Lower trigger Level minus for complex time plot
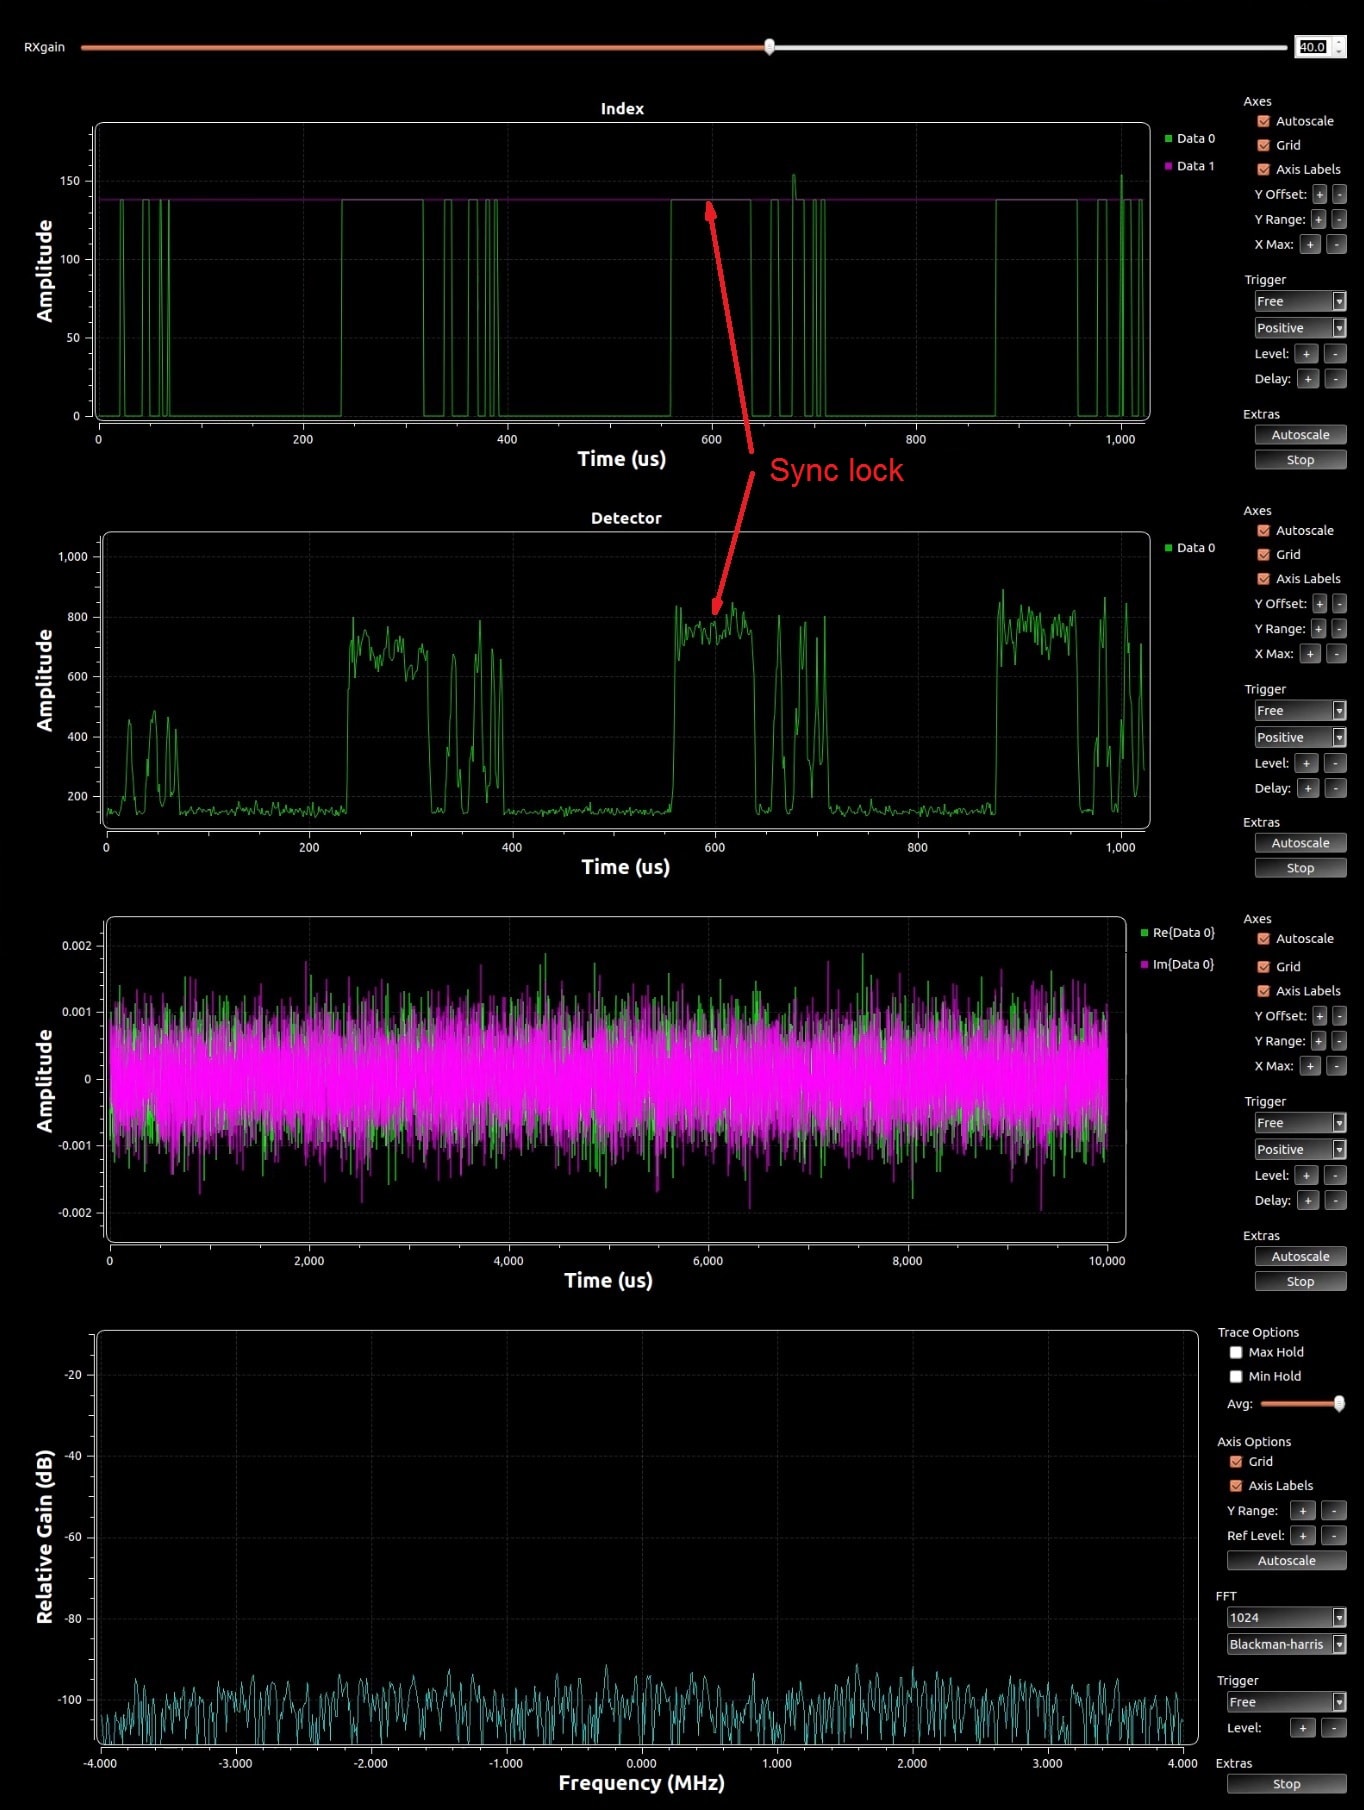 click(x=1335, y=1176)
